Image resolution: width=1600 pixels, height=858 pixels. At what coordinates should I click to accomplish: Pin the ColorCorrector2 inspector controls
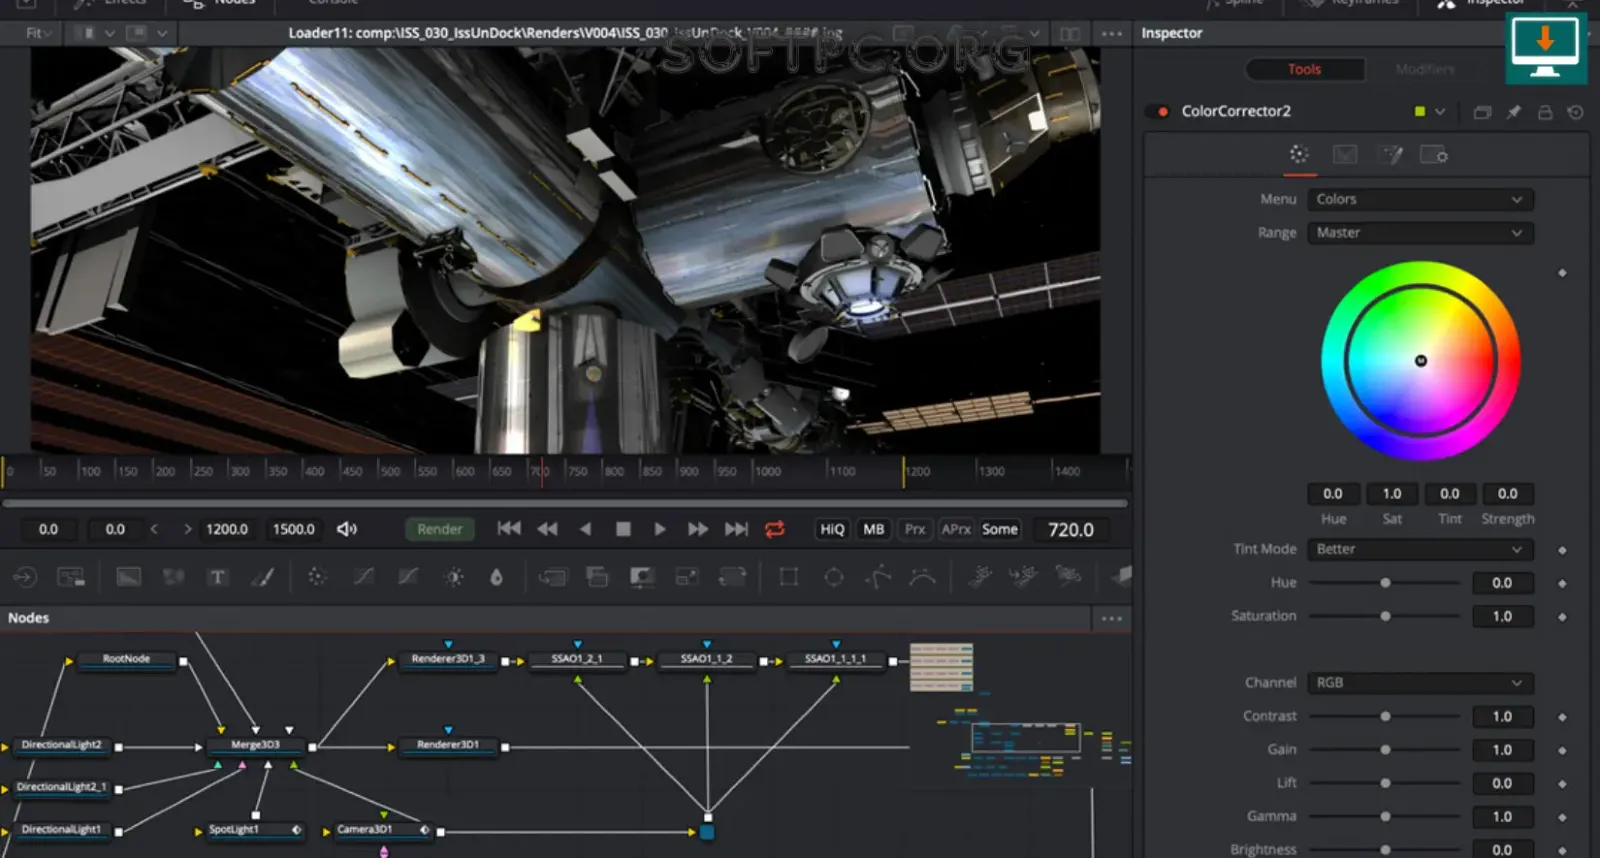point(1513,112)
